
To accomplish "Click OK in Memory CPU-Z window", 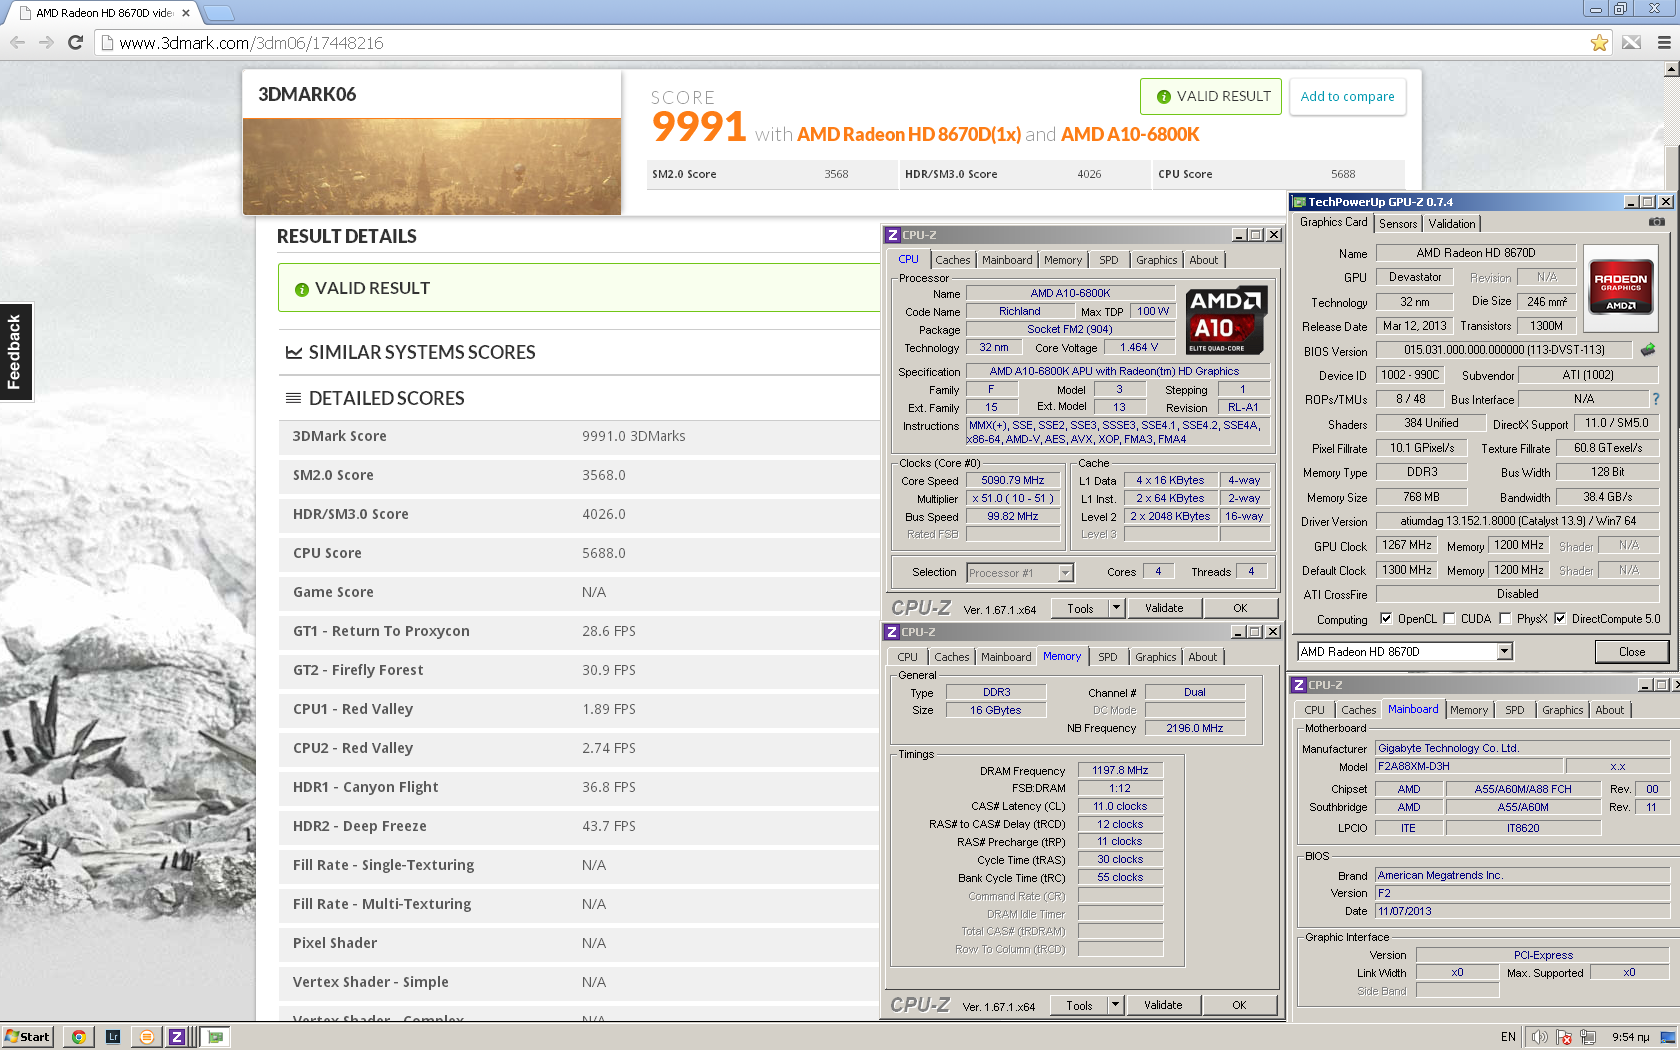I will coord(1239,1005).
